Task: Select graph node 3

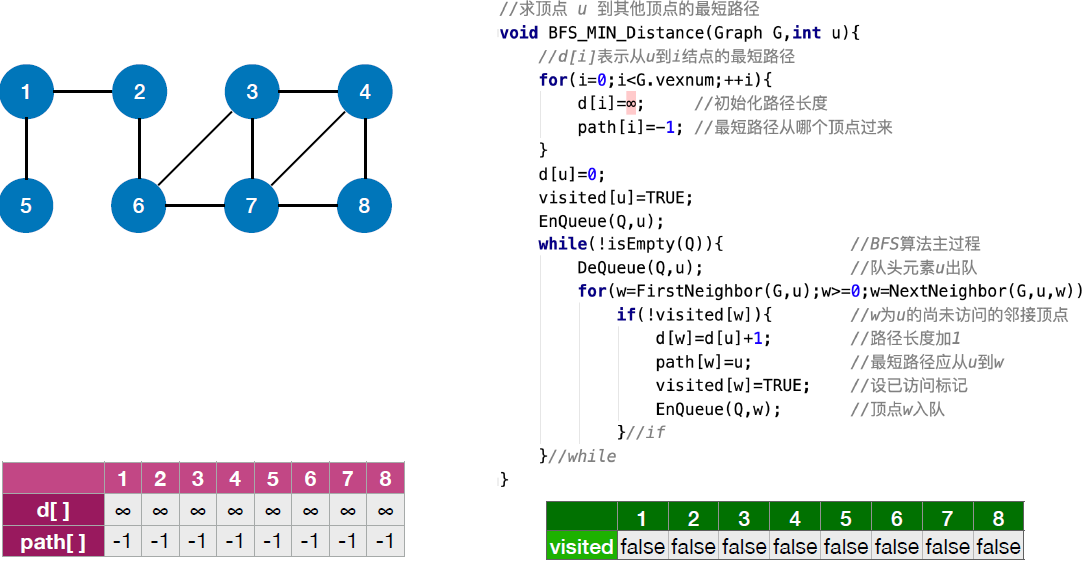Action: click(252, 92)
